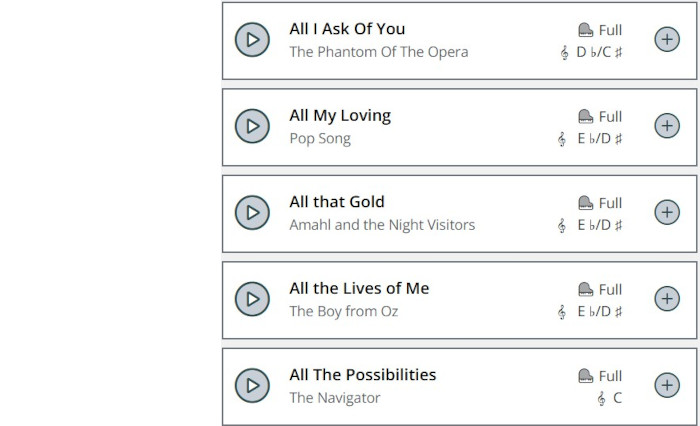The height and width of the screenshot is (426, 700).
Task: Add All the Lives of Me to list
Action: pos(666,299)
